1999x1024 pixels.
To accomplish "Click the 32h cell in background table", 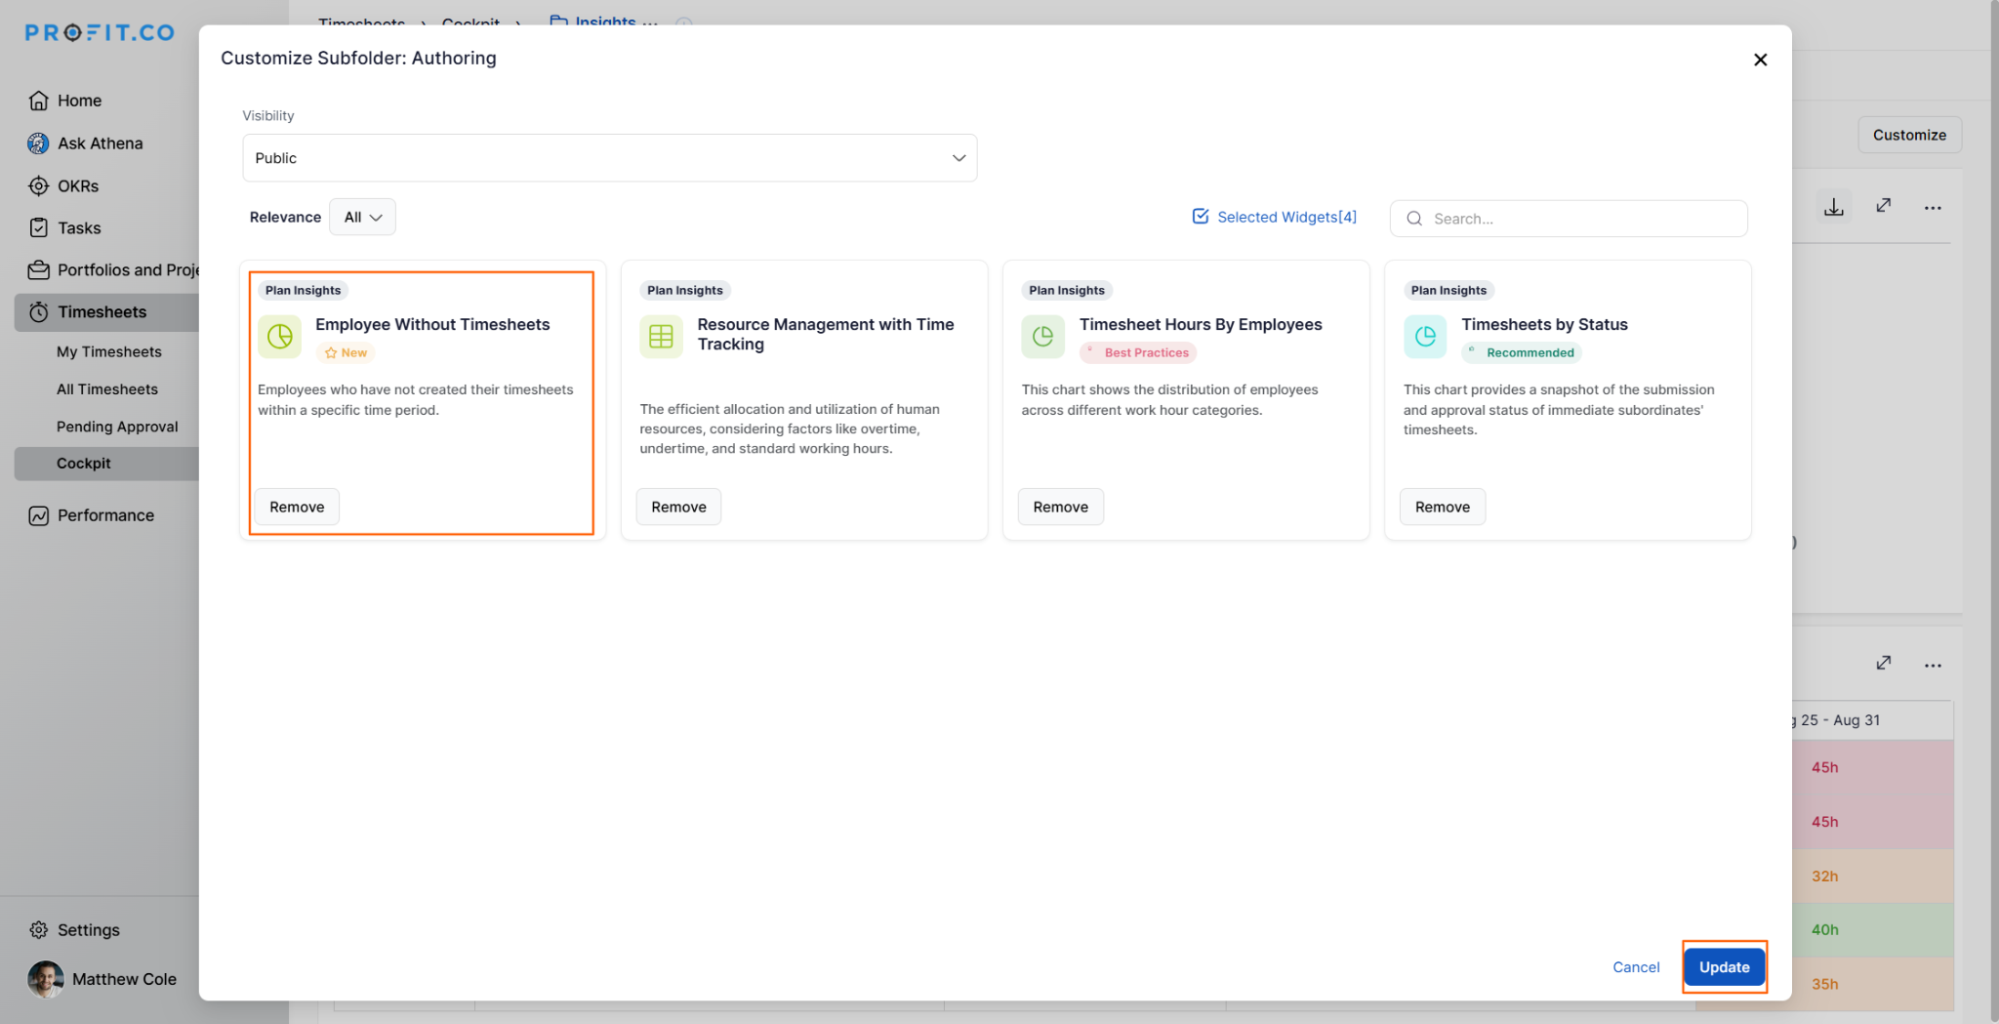I will coord(1873,876).
